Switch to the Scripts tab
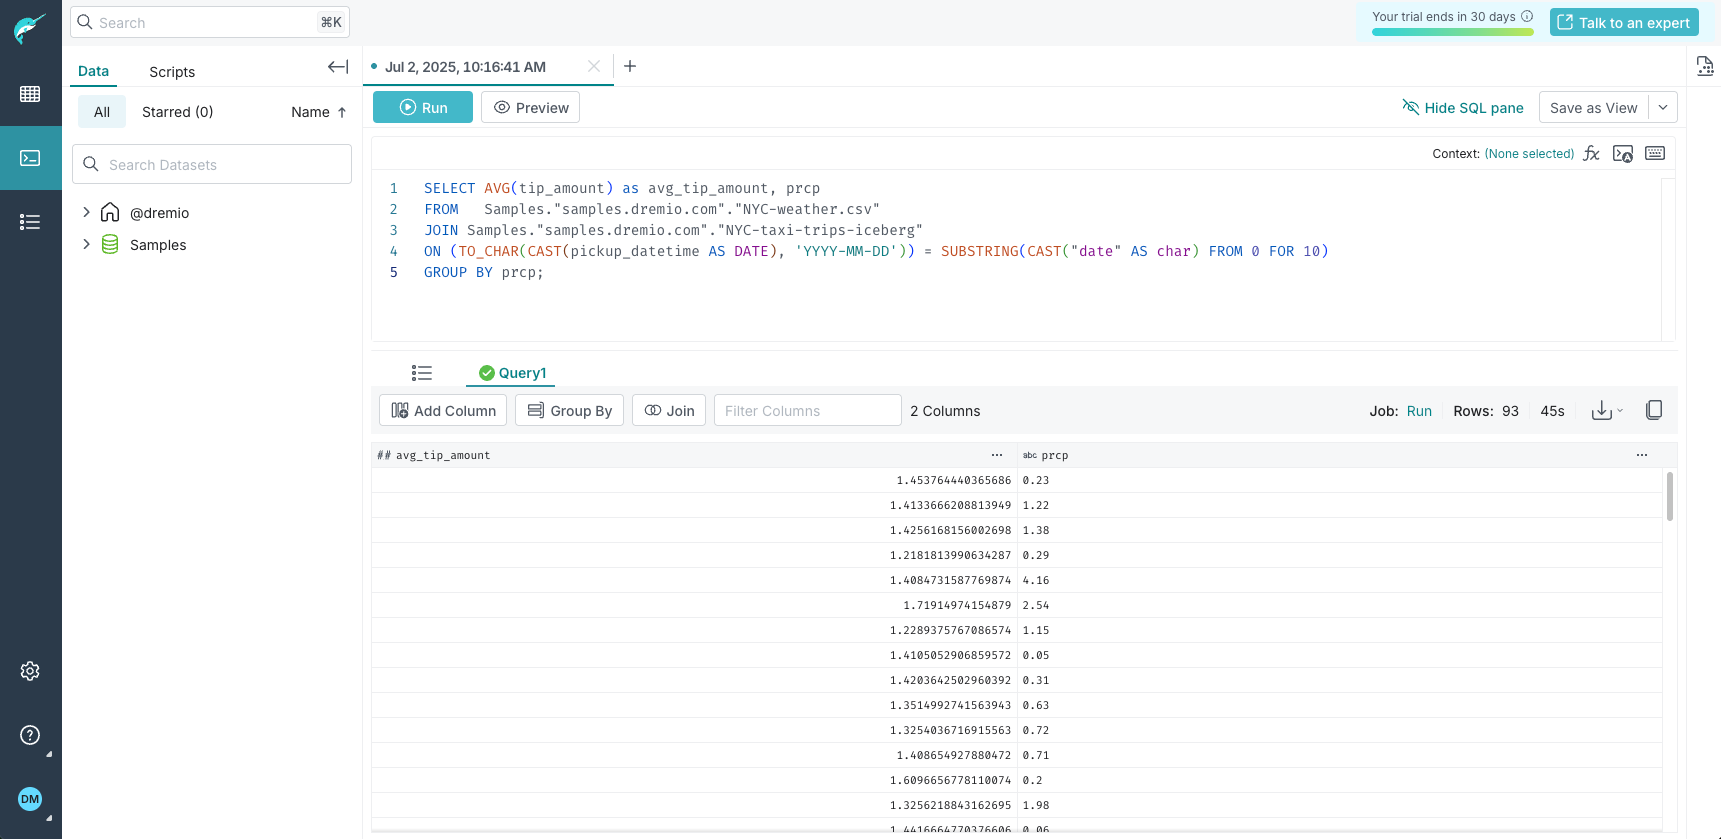This screenshot has width=1721, height=839. 172,72
